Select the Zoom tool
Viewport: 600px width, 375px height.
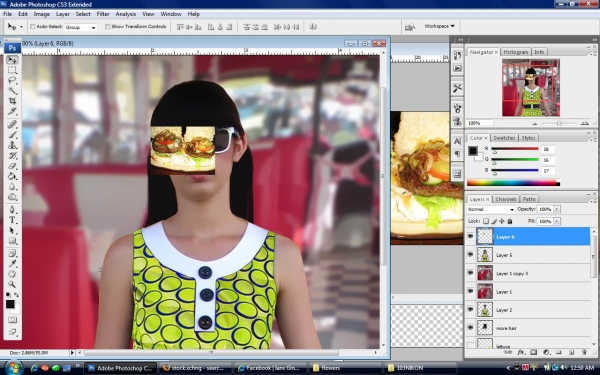[12, 284]
